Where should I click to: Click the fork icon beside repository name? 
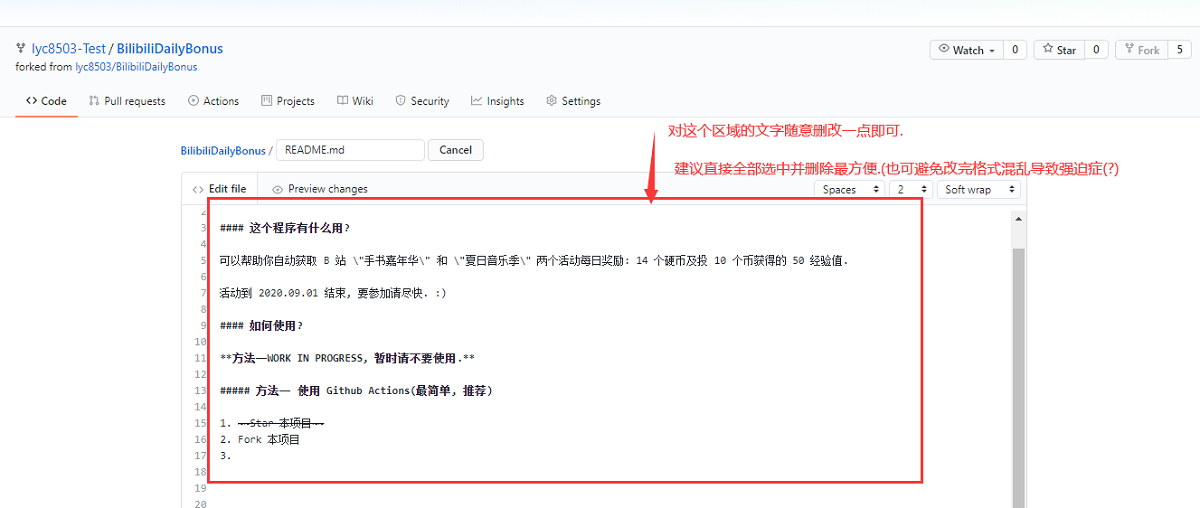(x=21, y=49)
